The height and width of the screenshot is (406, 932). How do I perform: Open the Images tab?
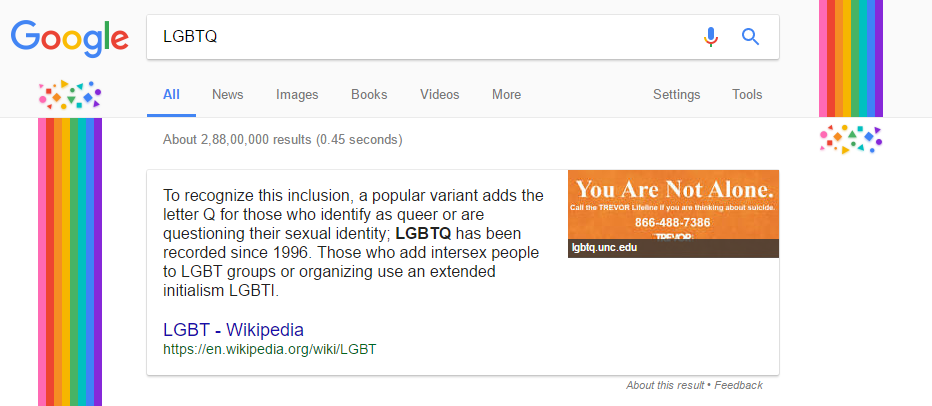pos(297,95)
